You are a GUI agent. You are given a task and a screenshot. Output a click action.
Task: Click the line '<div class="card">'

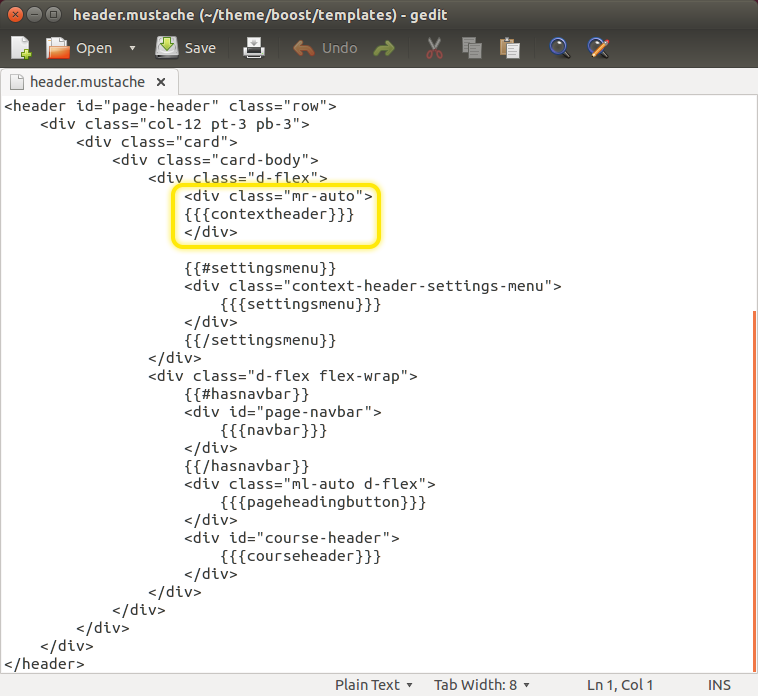(x=157, y=142)
